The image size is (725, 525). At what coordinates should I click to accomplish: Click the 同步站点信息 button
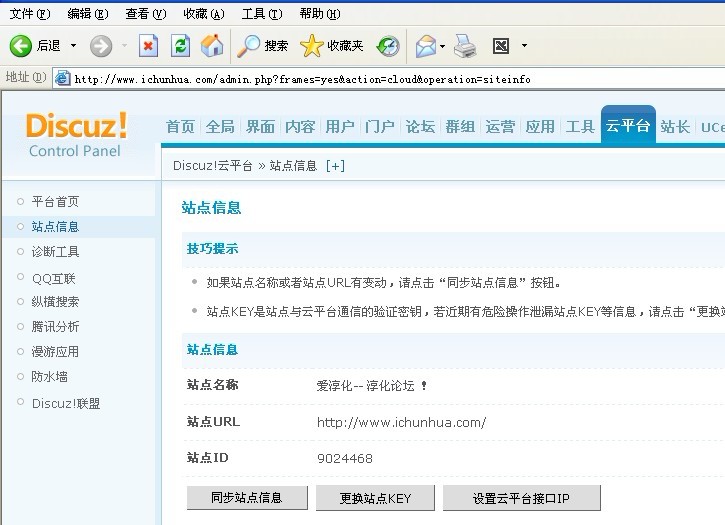(247, 497)
